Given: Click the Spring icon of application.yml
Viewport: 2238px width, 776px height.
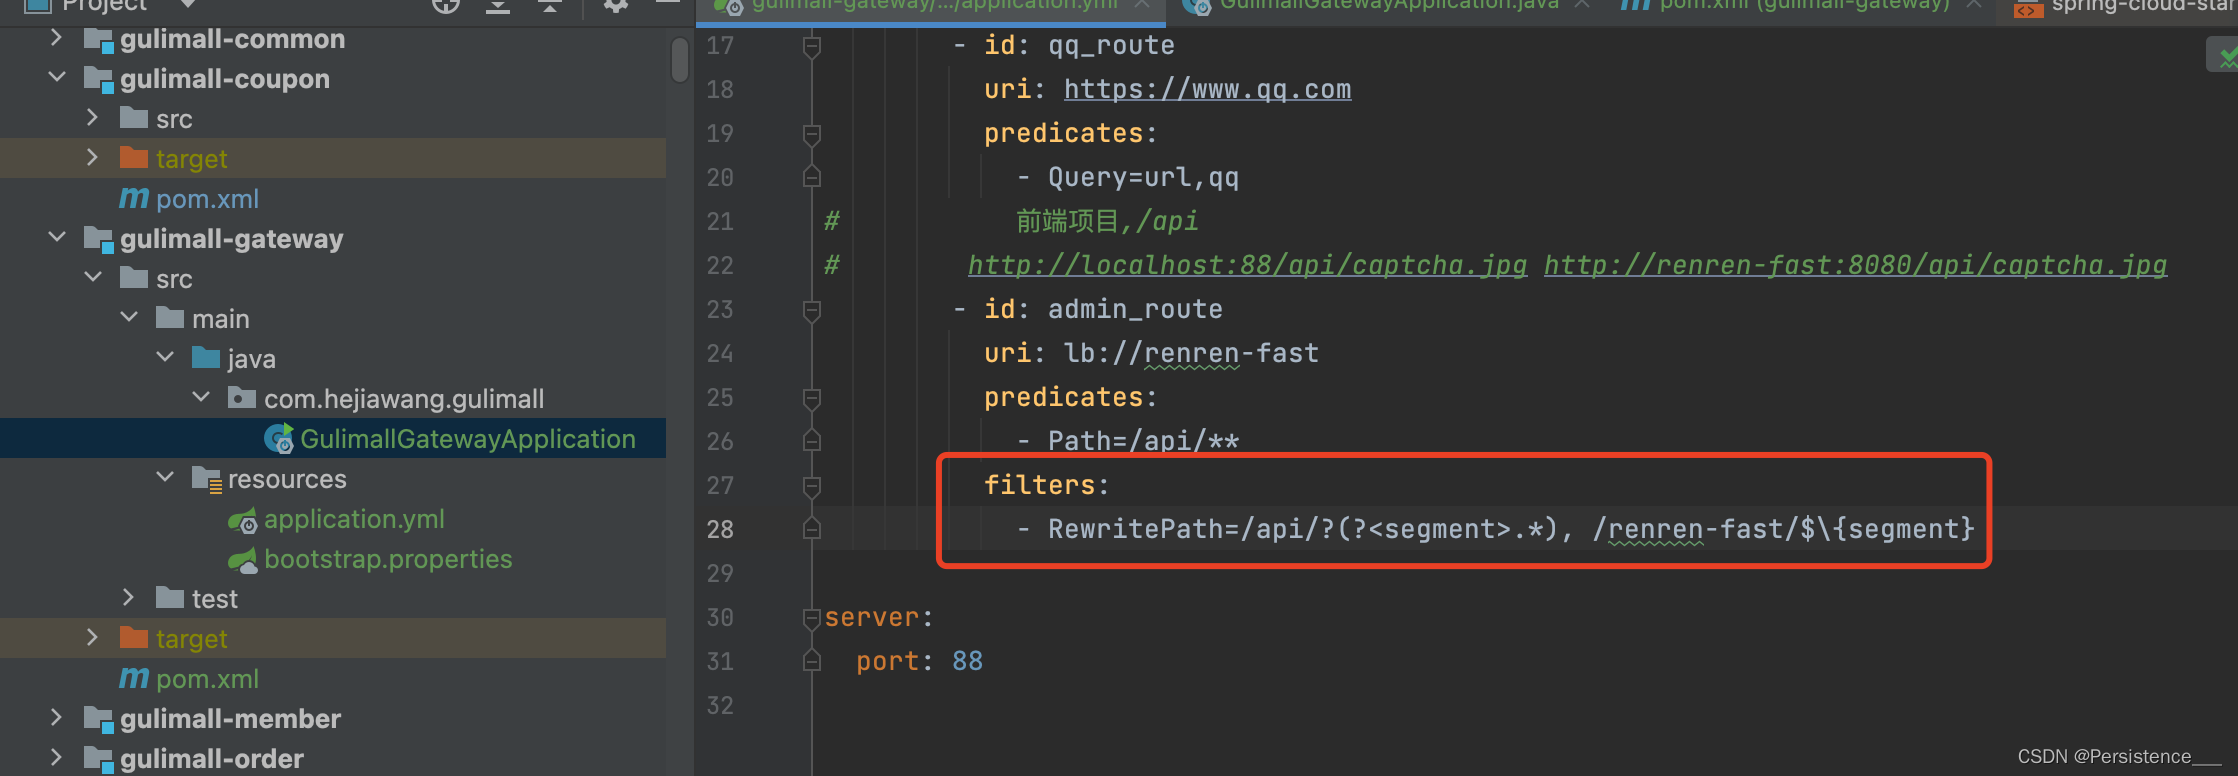Looking at the screenshot, I should pyautogui.click(x=243, y=520).
